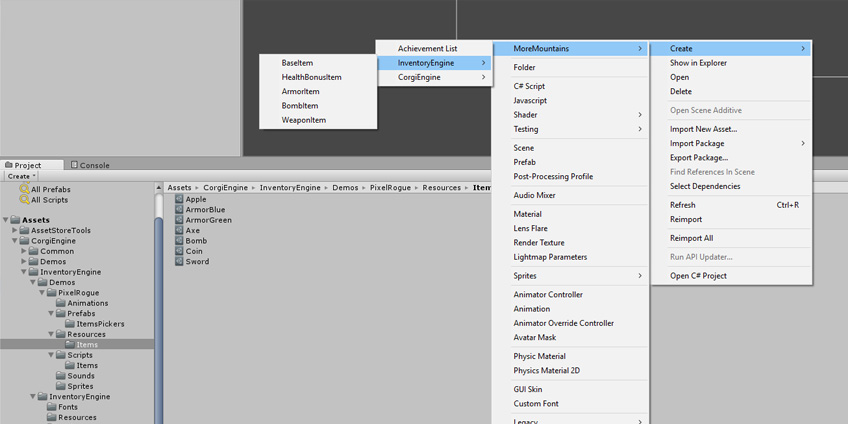
Task: Click the ArmorGreen asset icon
Action: [x=180, y=220]
